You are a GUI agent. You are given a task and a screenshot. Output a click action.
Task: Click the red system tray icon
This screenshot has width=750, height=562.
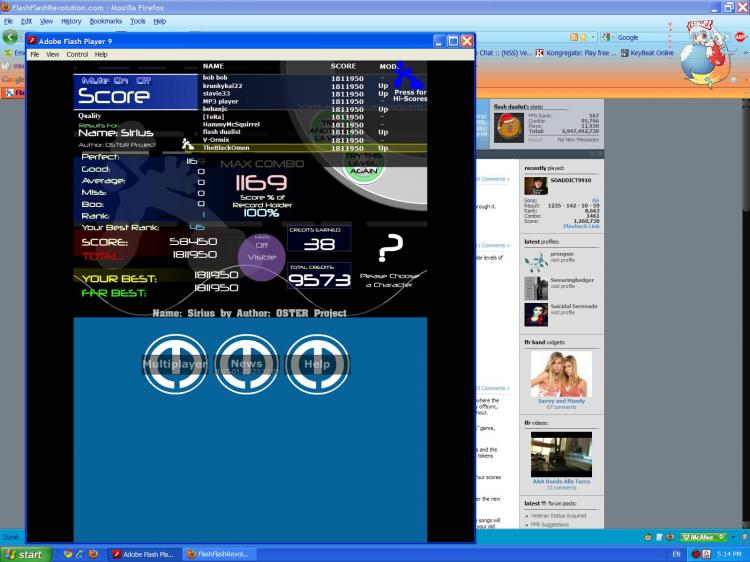(x=696, y=554)
